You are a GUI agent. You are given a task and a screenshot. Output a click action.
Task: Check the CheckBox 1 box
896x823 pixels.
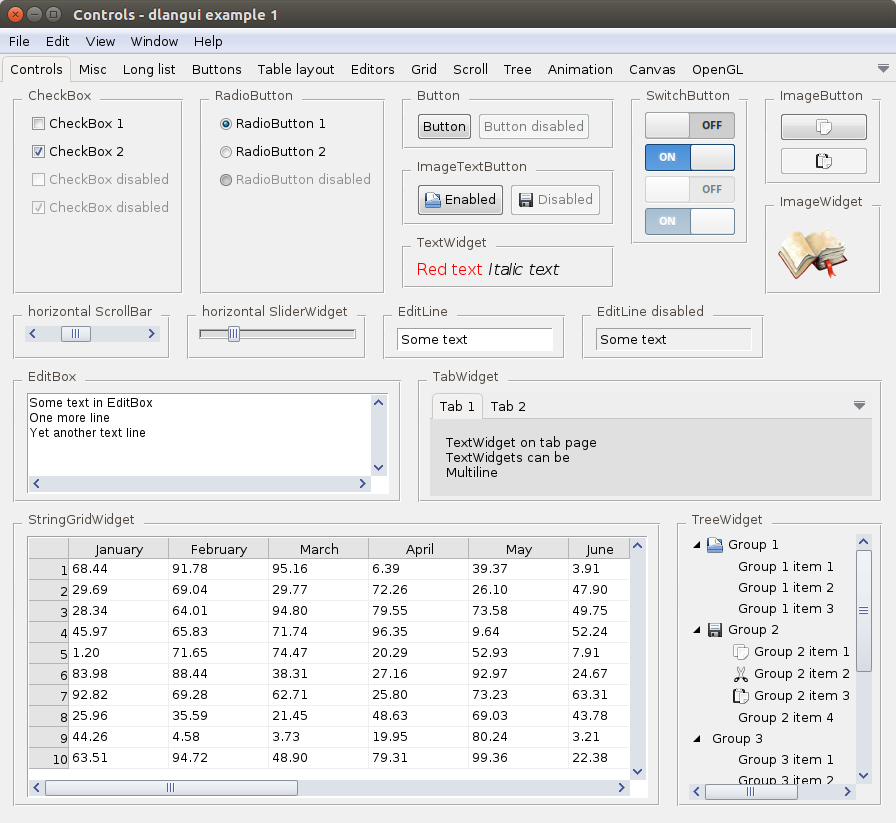click(x=39, y=124)
